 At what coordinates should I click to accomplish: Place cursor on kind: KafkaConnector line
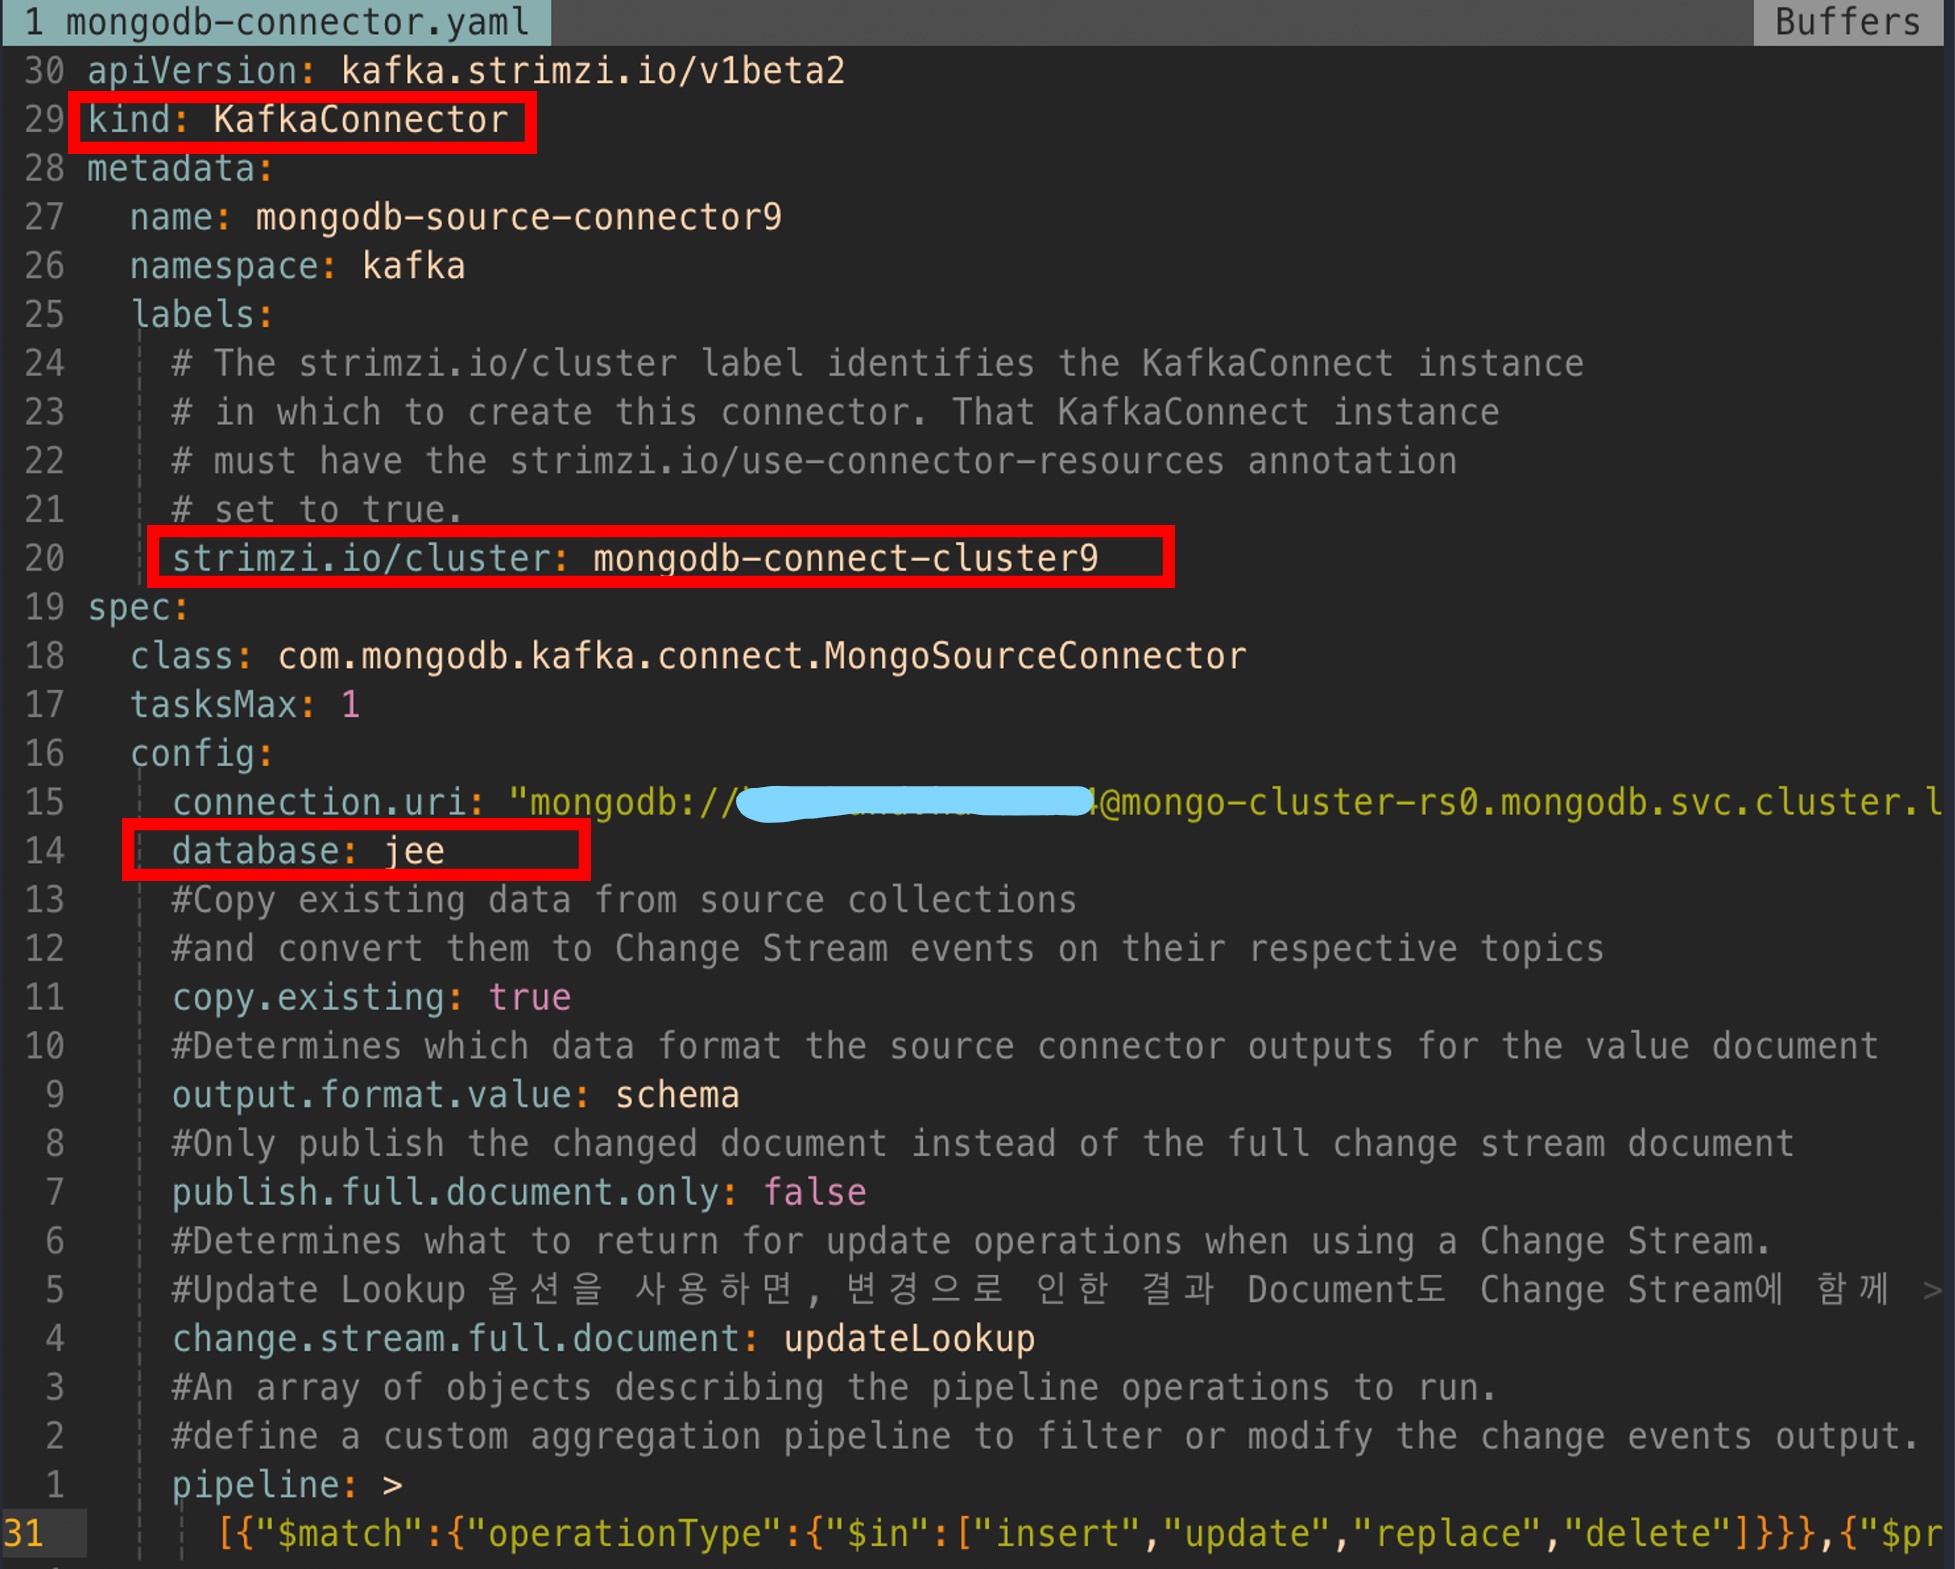[x=298, y=120]
